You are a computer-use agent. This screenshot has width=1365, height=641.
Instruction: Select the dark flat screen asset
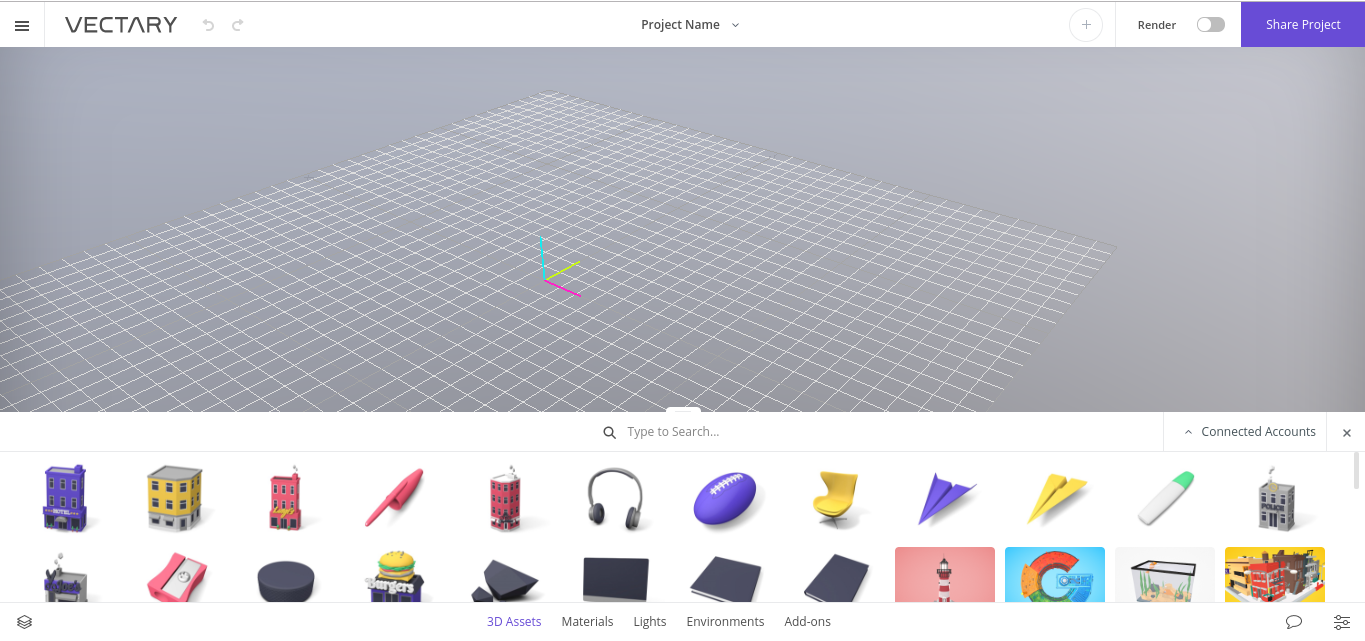point(615,579)
